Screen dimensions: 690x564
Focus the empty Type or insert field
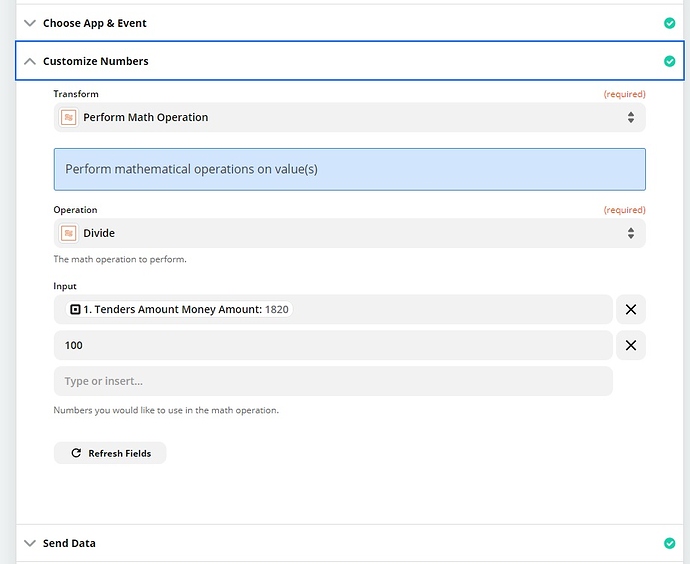click(332, 381)
